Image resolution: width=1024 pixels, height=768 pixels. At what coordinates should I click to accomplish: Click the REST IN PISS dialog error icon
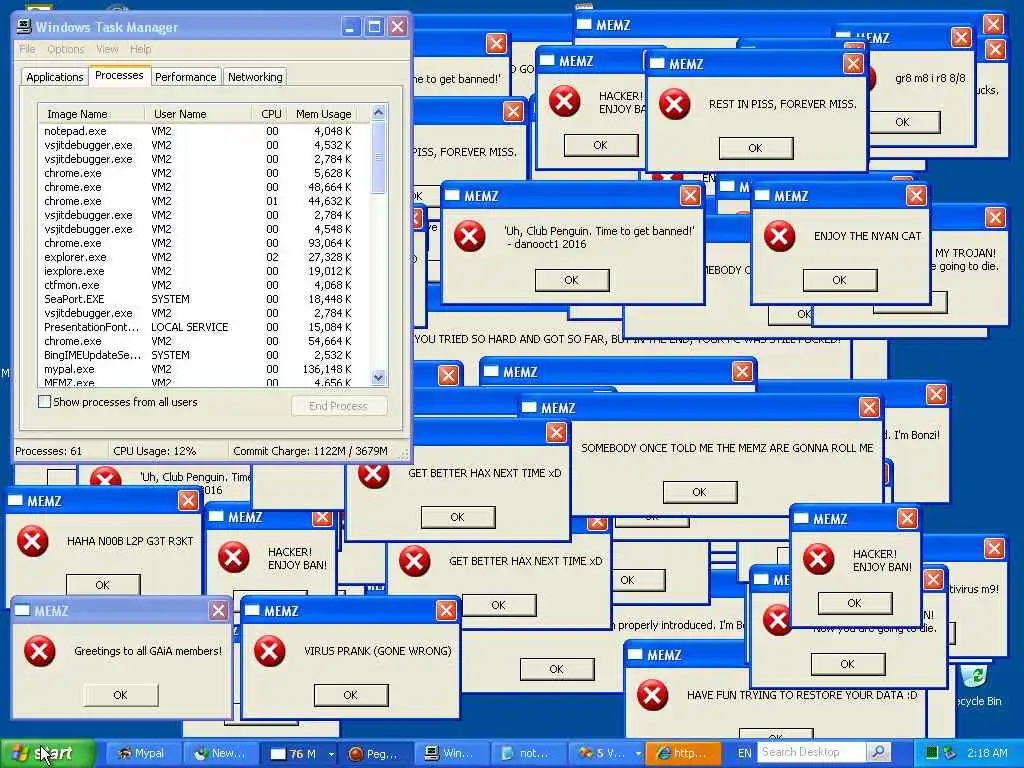(x=675, y=104)
